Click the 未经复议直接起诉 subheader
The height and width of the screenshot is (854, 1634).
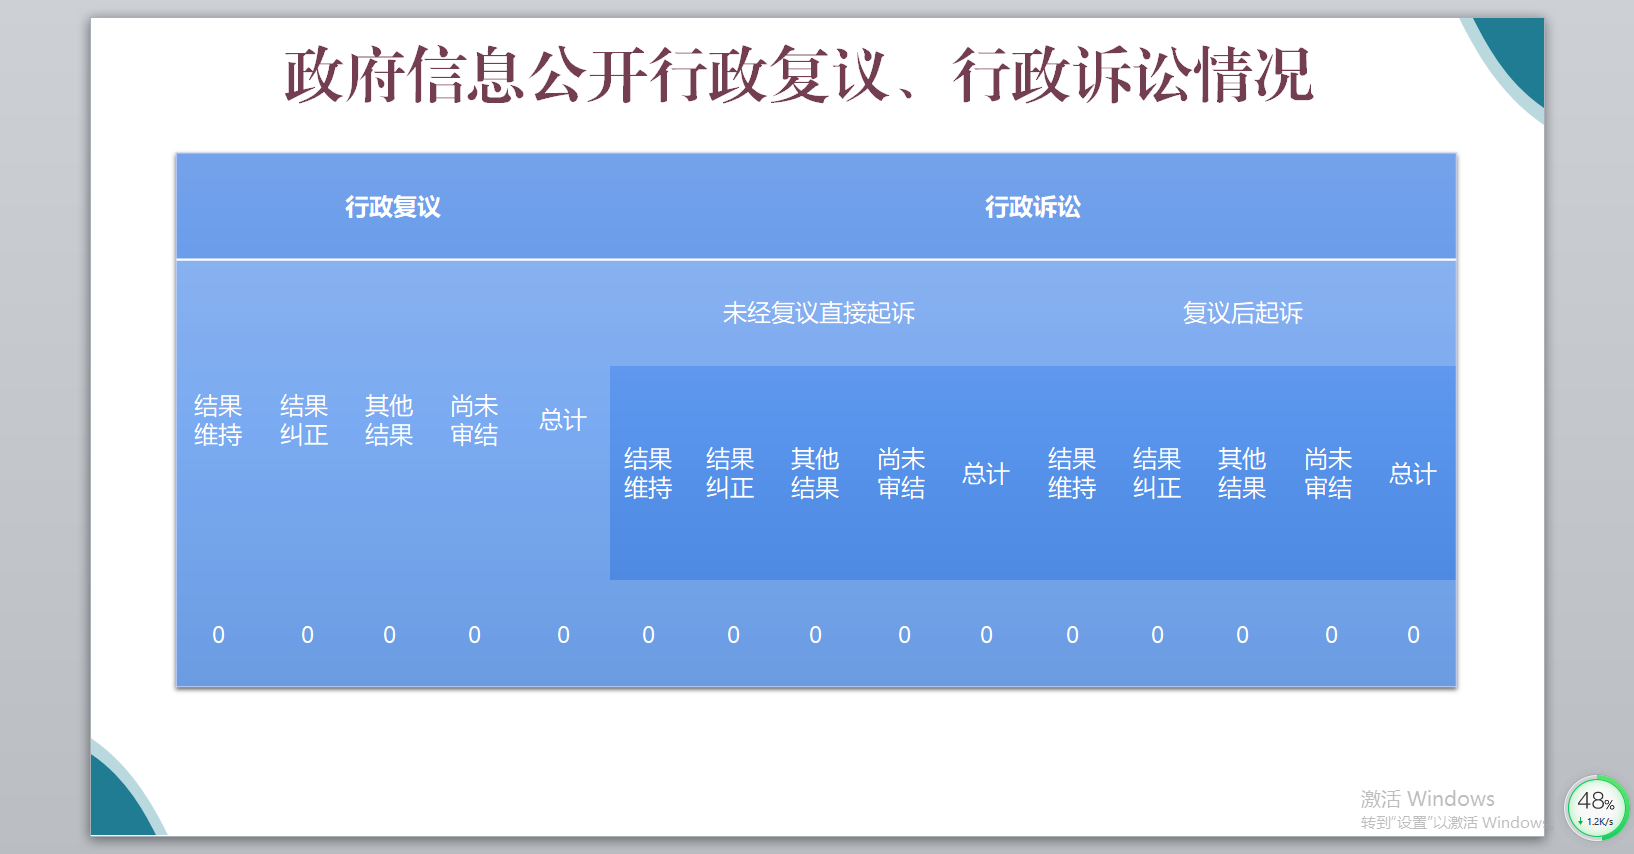point(818,313)
